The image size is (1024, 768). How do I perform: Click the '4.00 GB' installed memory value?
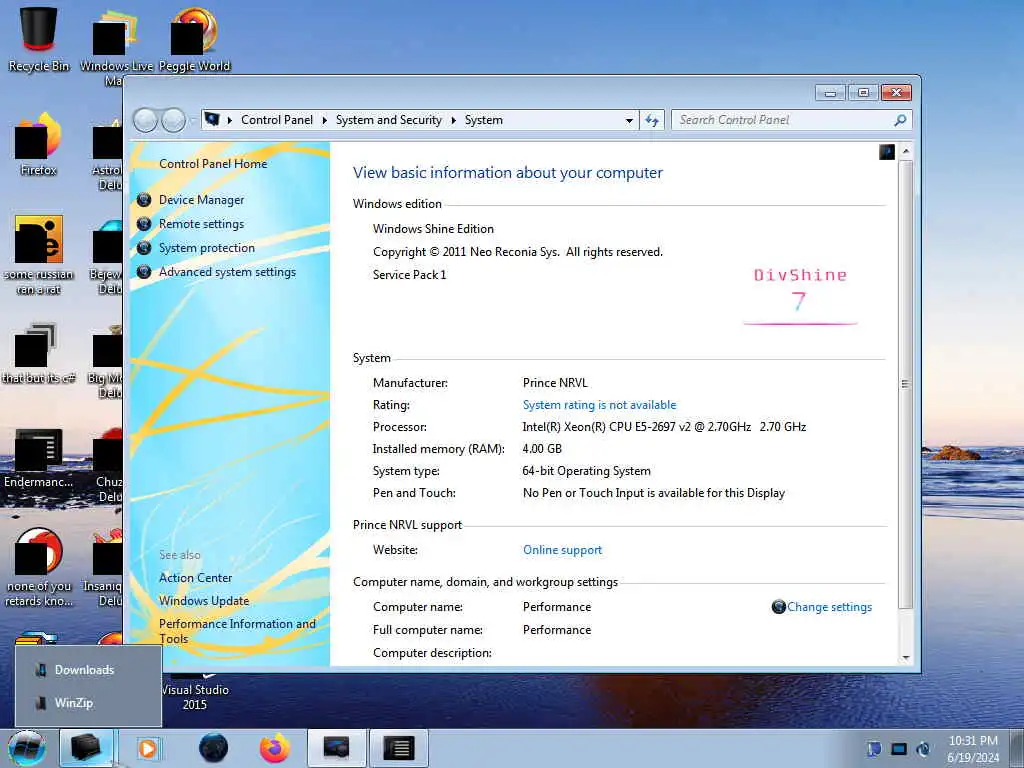tap(542, 449)
